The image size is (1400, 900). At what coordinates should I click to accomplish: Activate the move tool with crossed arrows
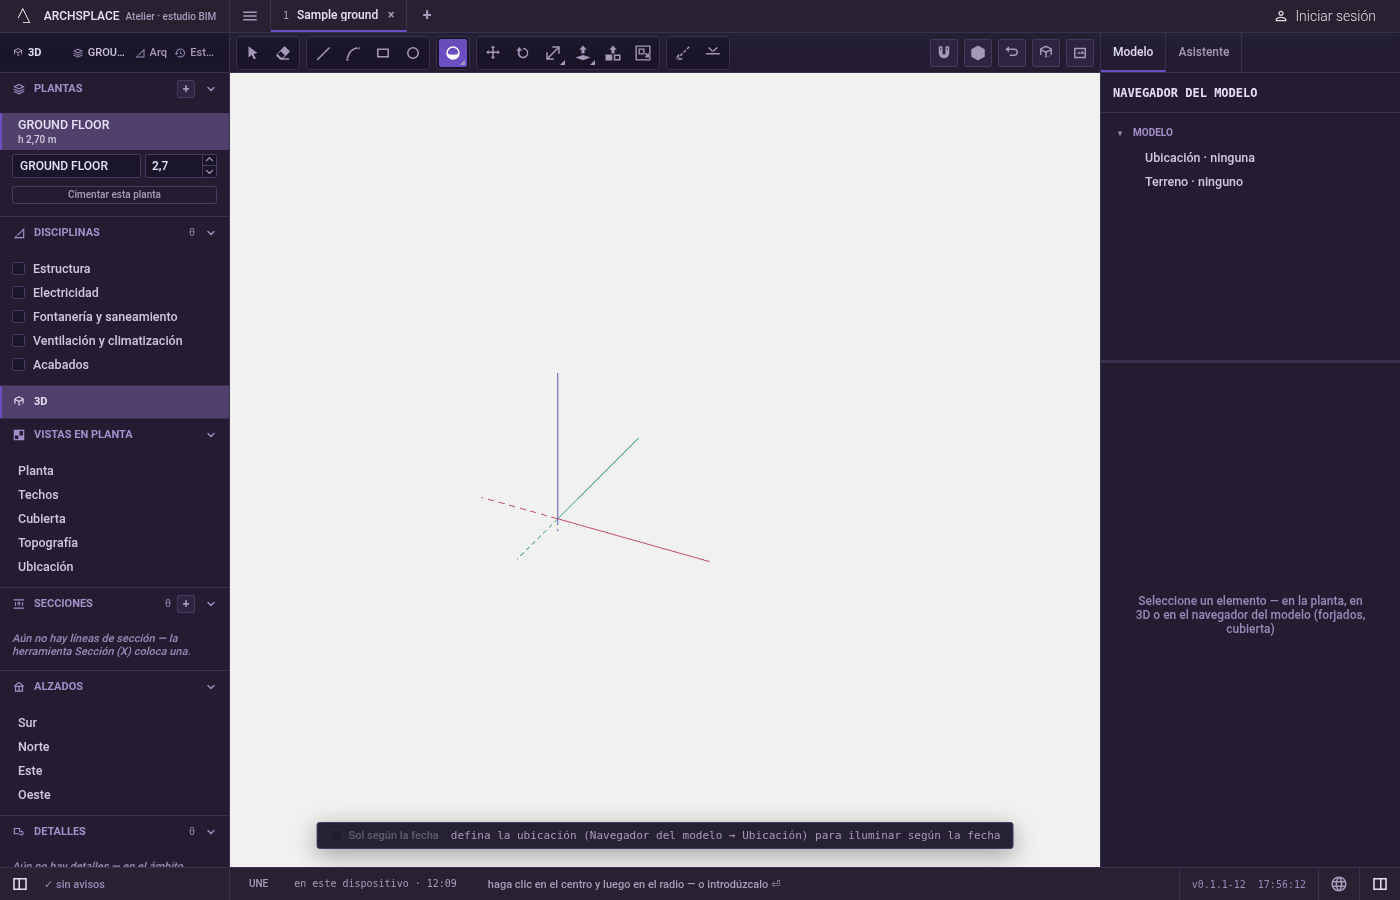493,53
